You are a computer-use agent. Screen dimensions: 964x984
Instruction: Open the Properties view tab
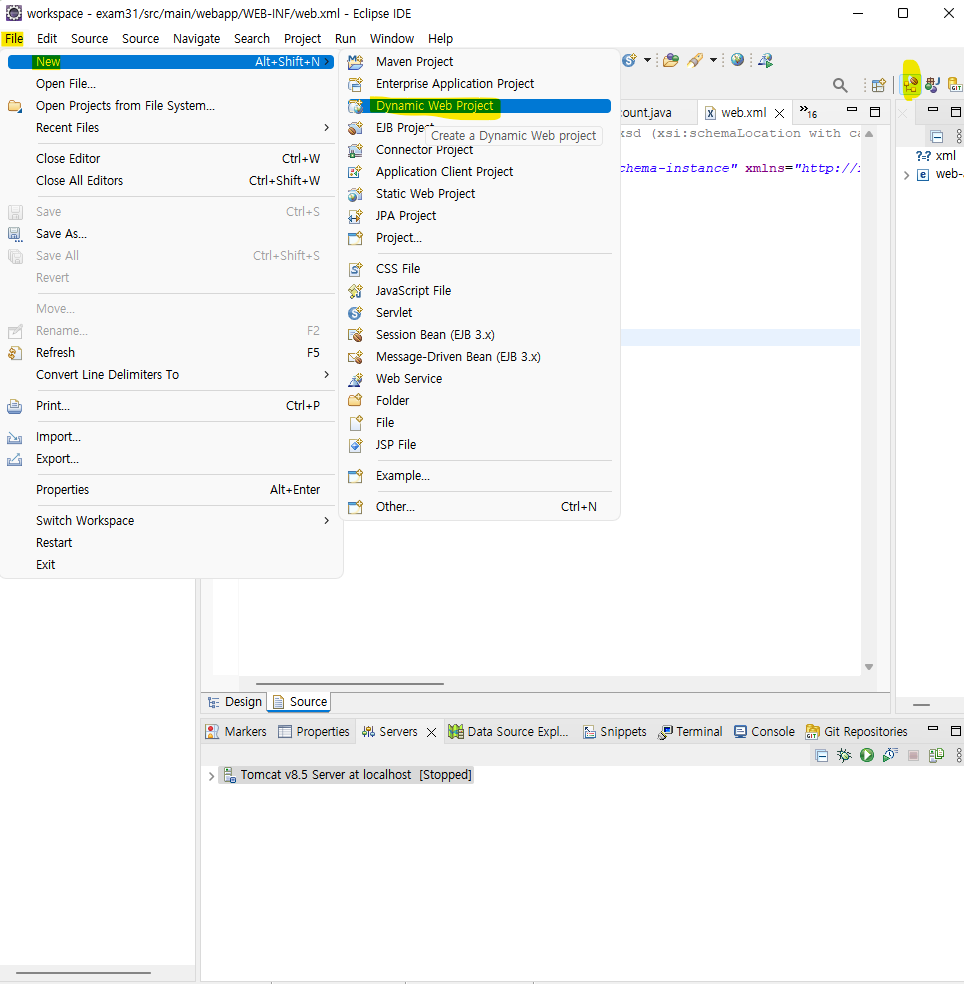click(314, 732)
